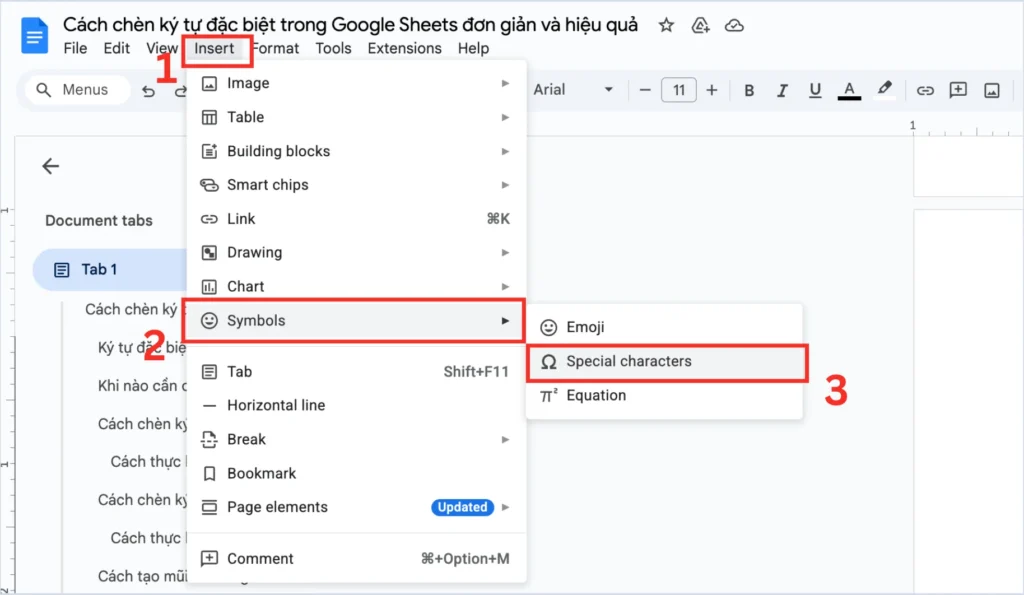Expand the Building blocks submenu arrow

[x=505, y=151]
